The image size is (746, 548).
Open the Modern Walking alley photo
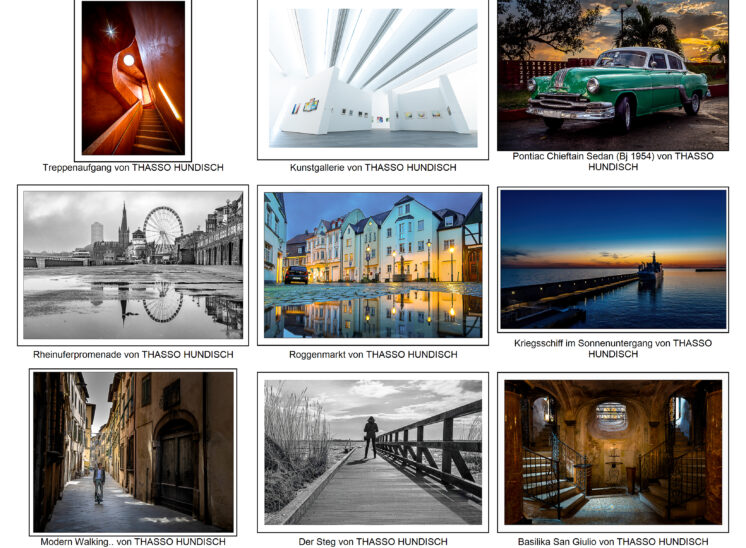(133, 452)
